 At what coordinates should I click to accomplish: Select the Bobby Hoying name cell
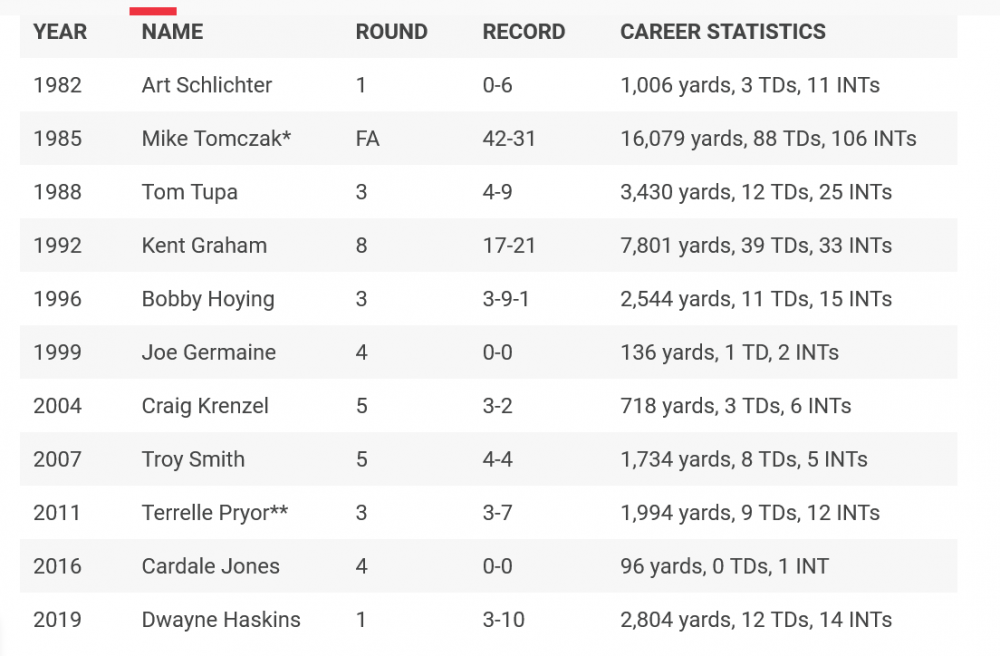(x=208, y=299)
